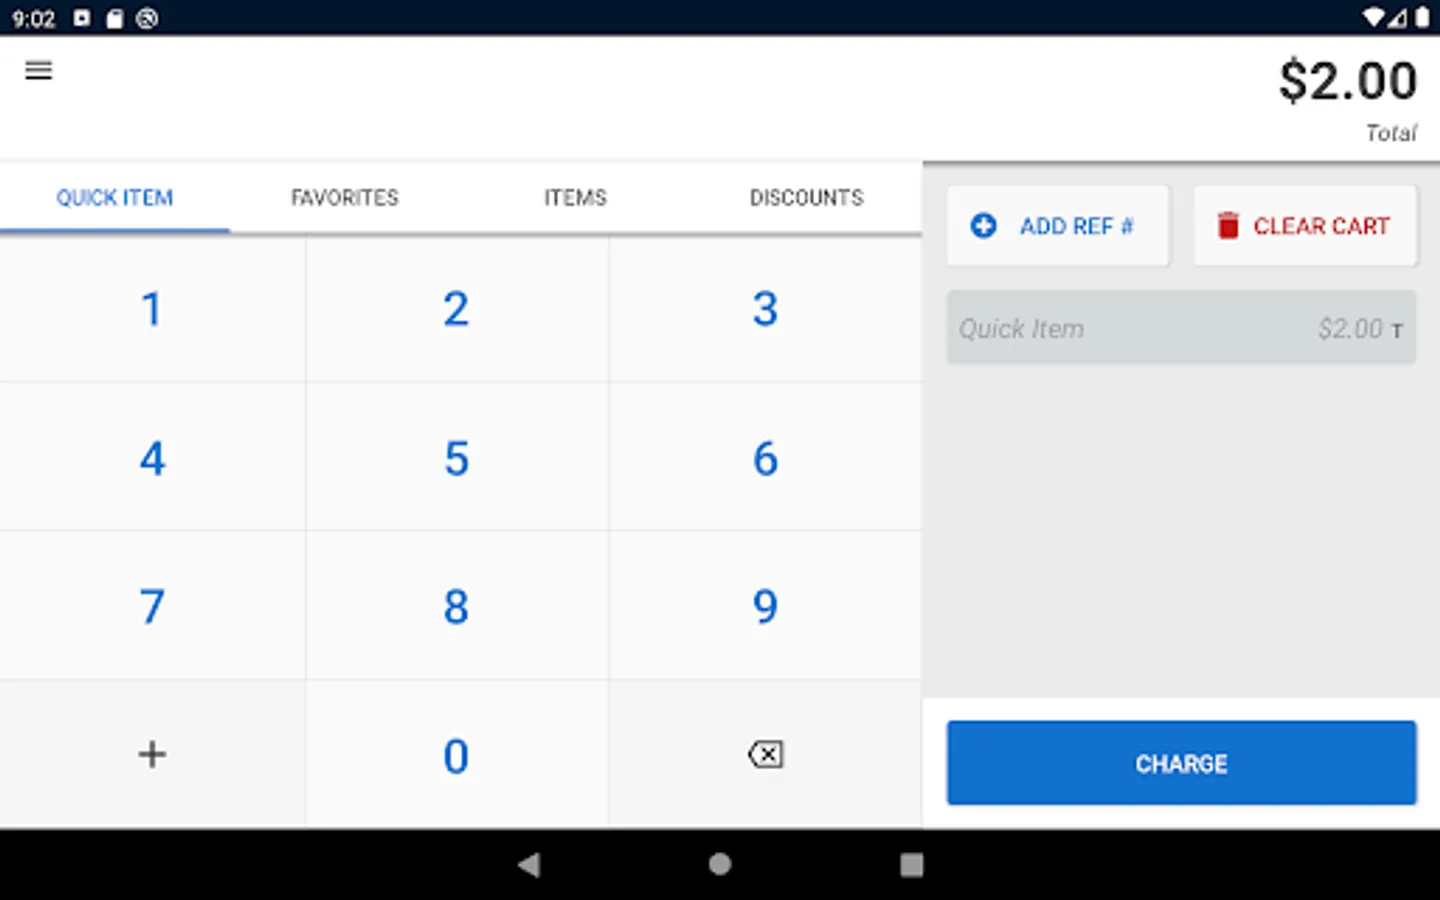Click the Total label under amount

(x=1391, y=133)
